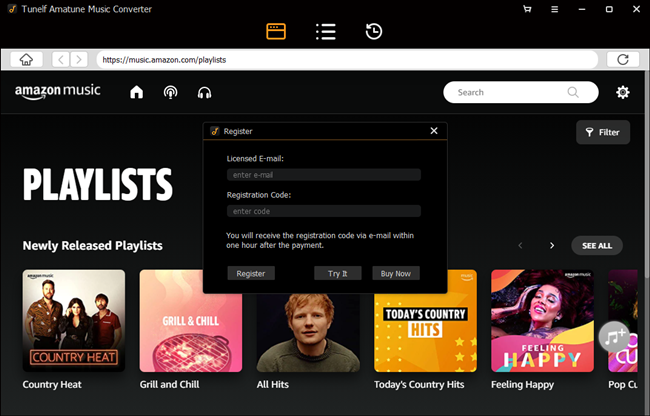Open the Feeling Happy playlist cover
The height and width of the screenshot is (416, 650).
pos(542,321)
